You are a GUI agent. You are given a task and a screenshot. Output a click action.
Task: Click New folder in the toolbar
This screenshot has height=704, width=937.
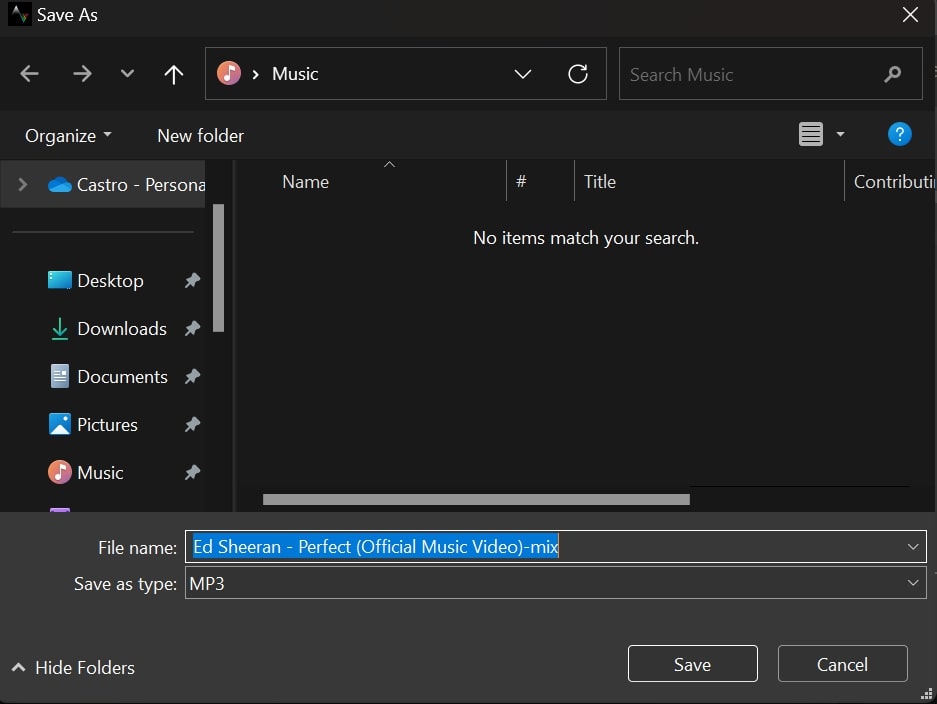[x=200, y=136]
